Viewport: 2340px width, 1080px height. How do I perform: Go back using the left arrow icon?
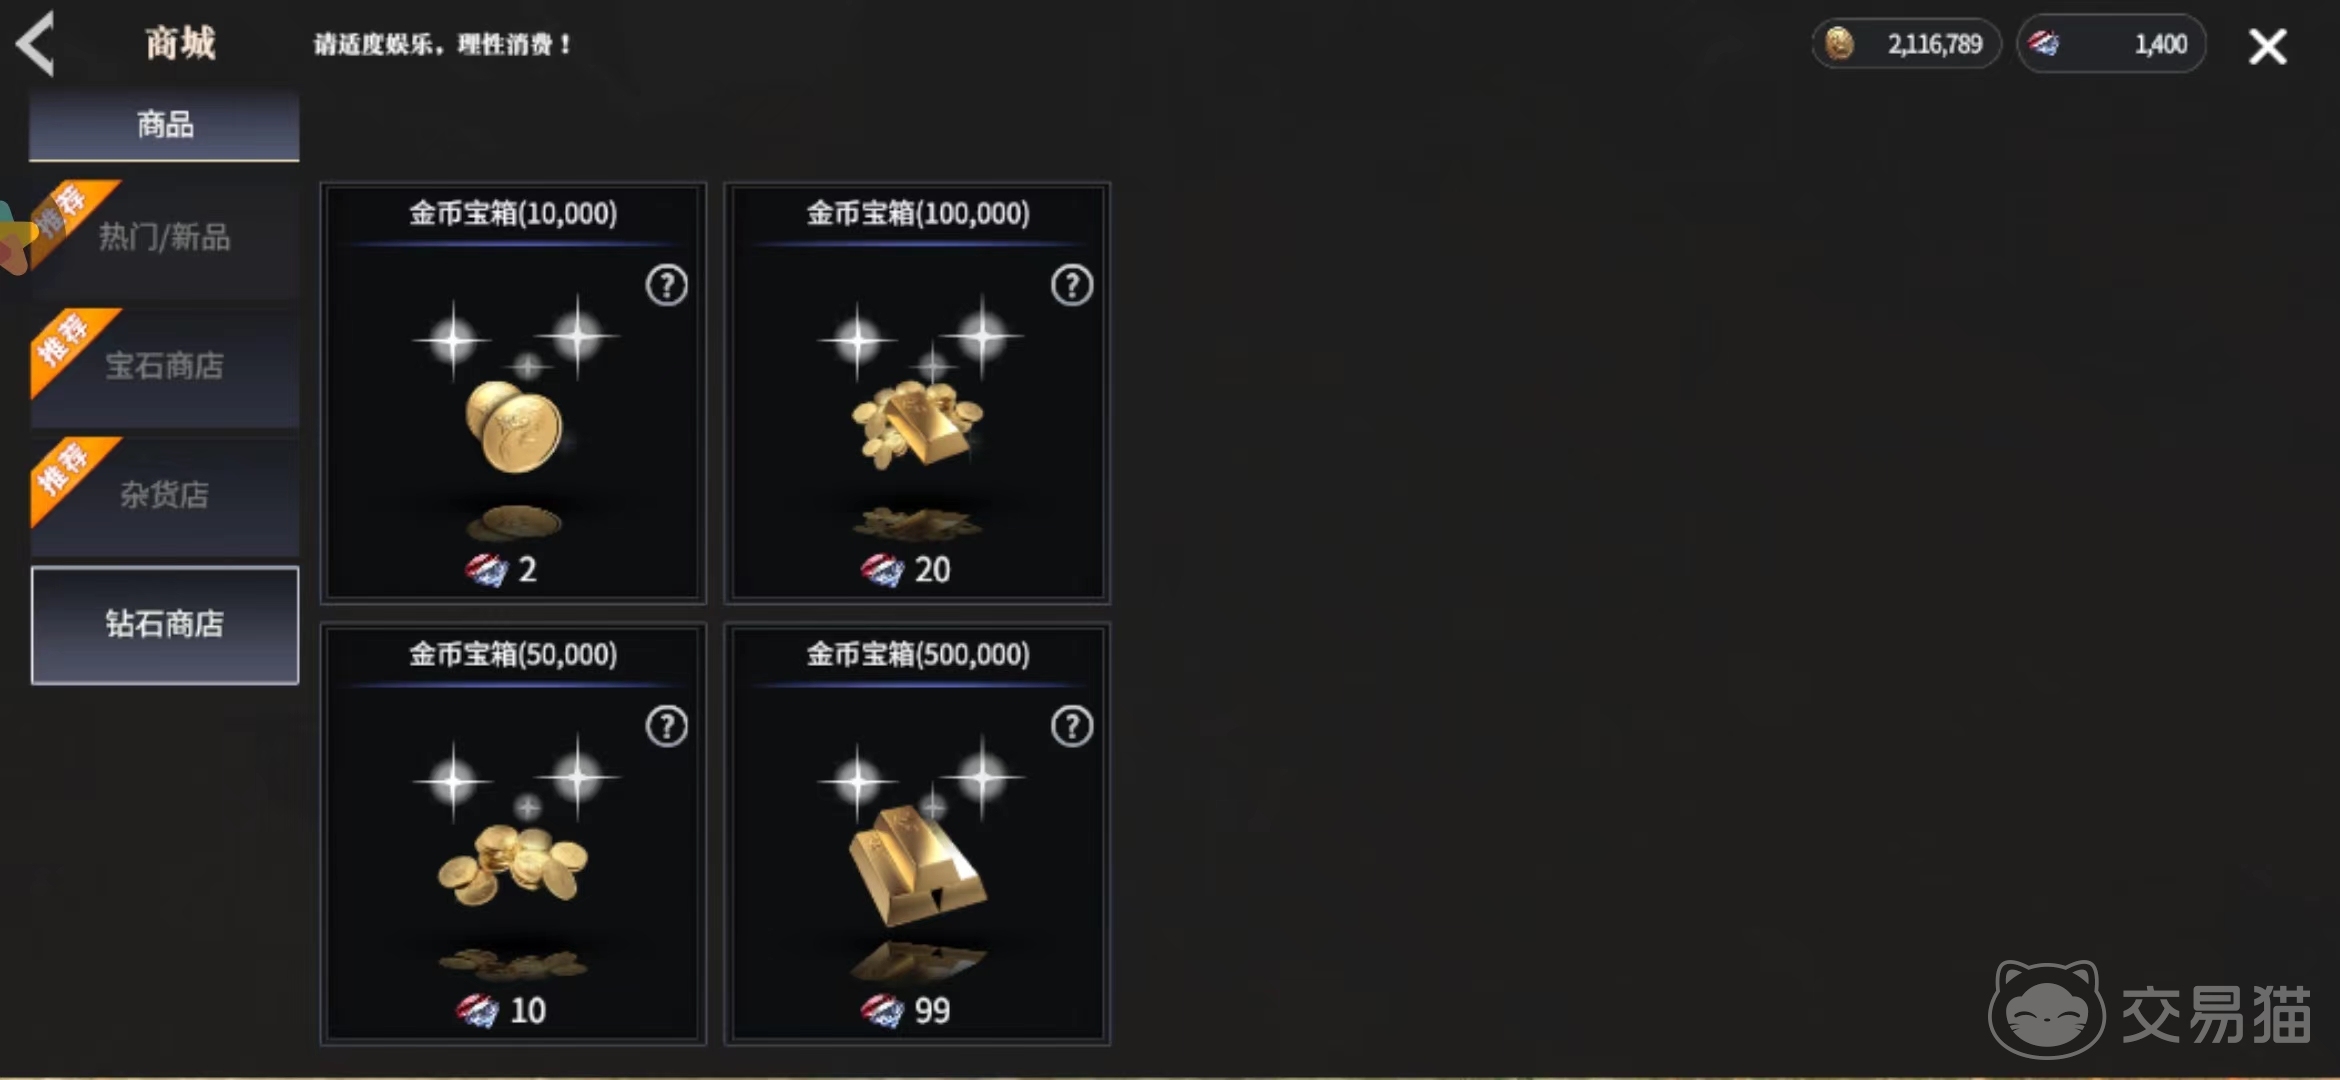[36, 44]
